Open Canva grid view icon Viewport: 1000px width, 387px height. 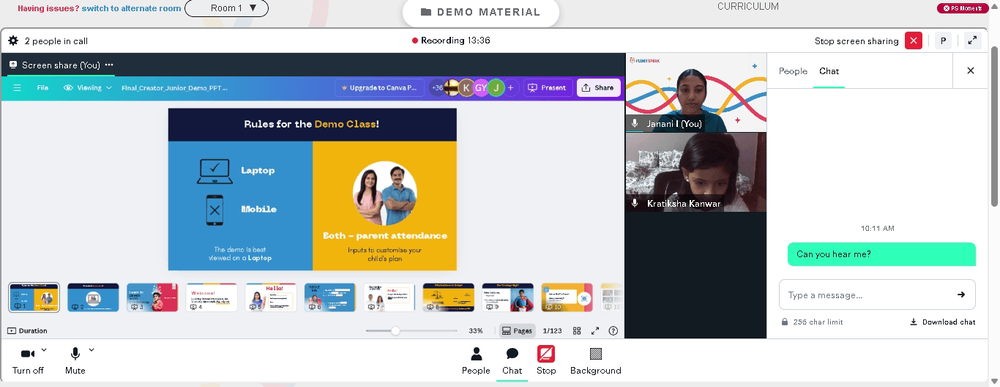tap(577, 331)
